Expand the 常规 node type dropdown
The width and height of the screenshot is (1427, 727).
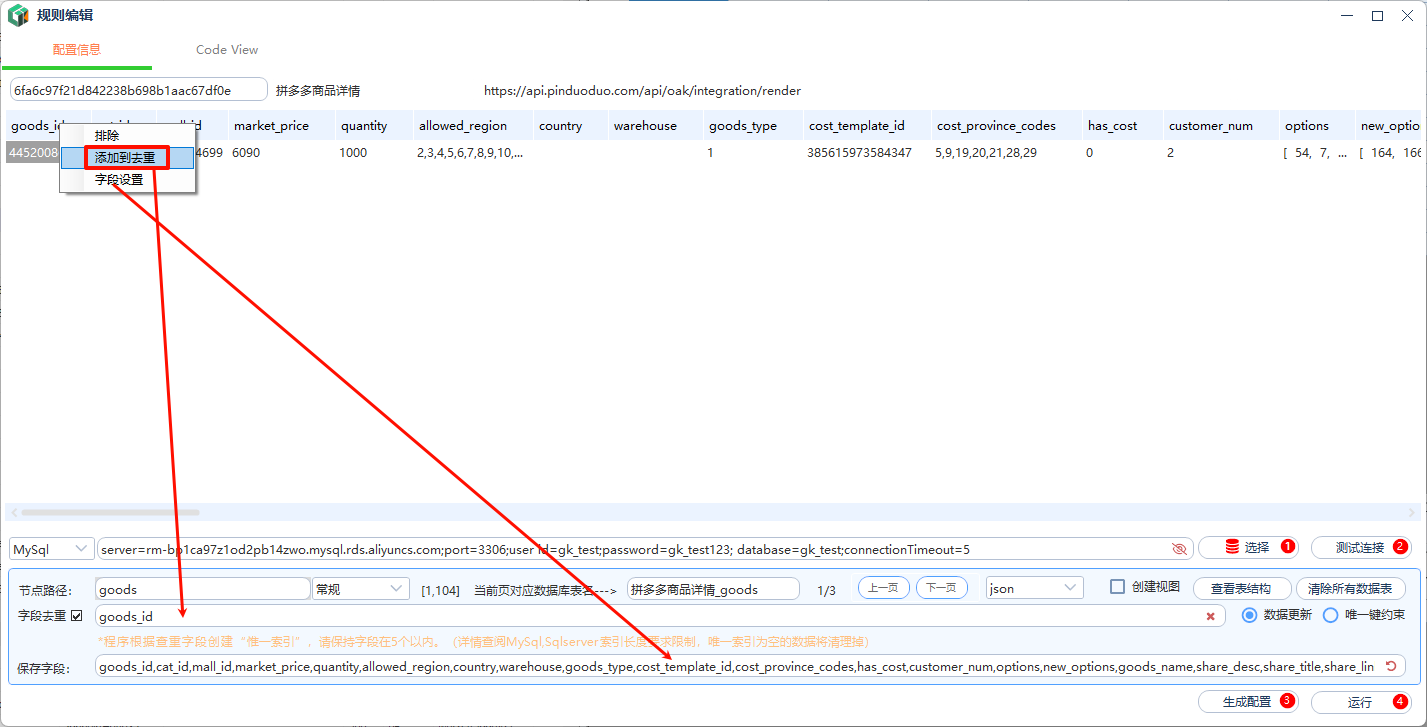[360, 589]
